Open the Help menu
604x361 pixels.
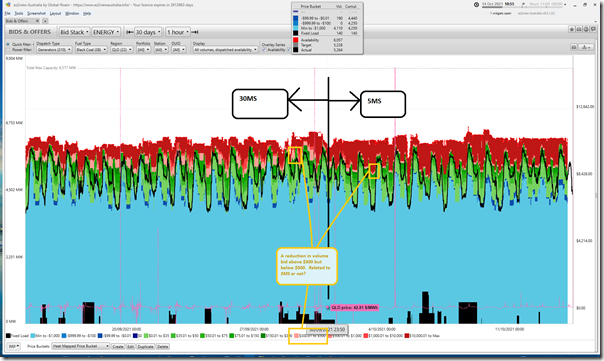pos(87,13)
